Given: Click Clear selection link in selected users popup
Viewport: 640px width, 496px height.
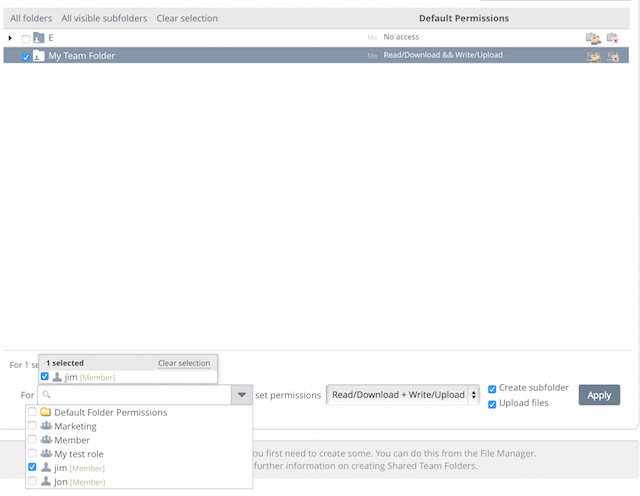Looking at the screenshot, I should pos(184,363).
